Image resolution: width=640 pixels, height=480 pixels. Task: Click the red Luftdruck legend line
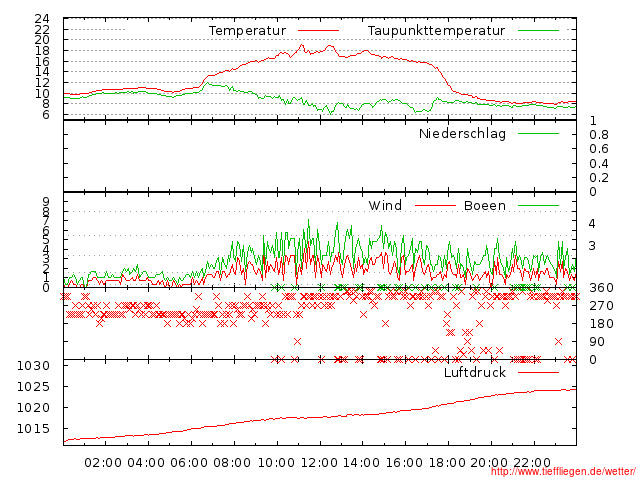click(x=538, y=372)
